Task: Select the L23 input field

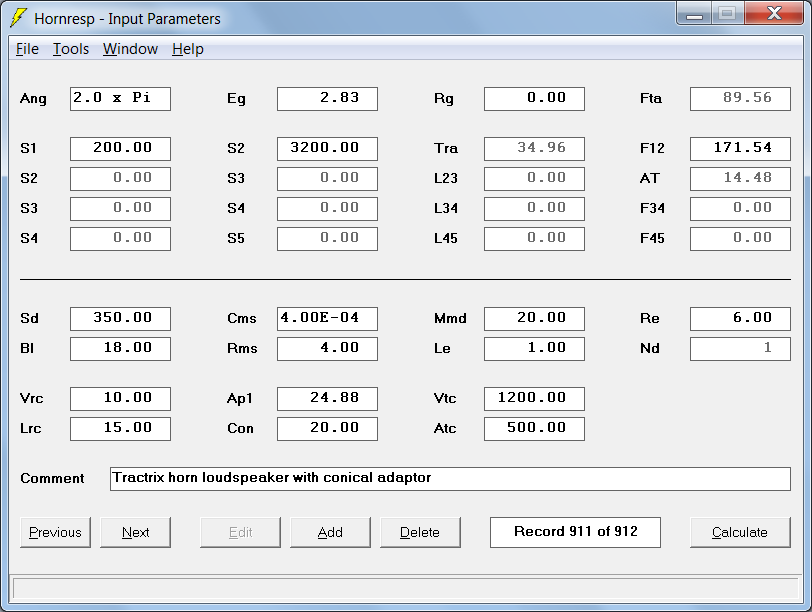Action: (534, 179)
